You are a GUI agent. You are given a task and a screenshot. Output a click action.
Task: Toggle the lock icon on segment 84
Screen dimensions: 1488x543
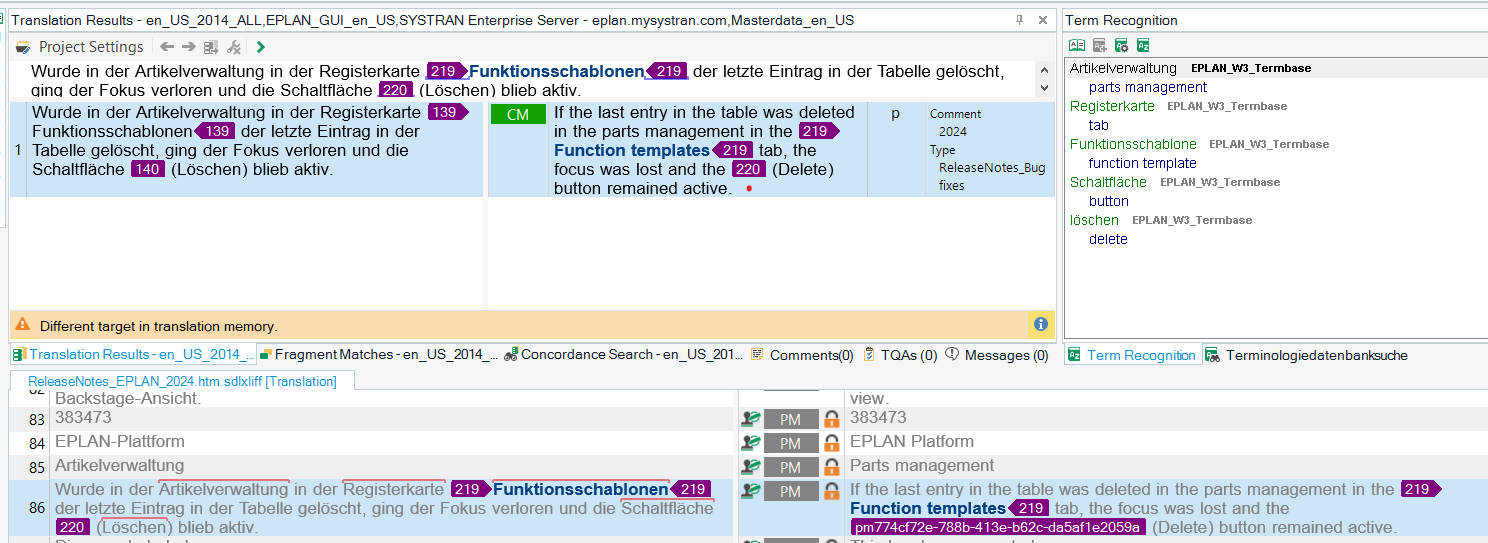point(831,443)
